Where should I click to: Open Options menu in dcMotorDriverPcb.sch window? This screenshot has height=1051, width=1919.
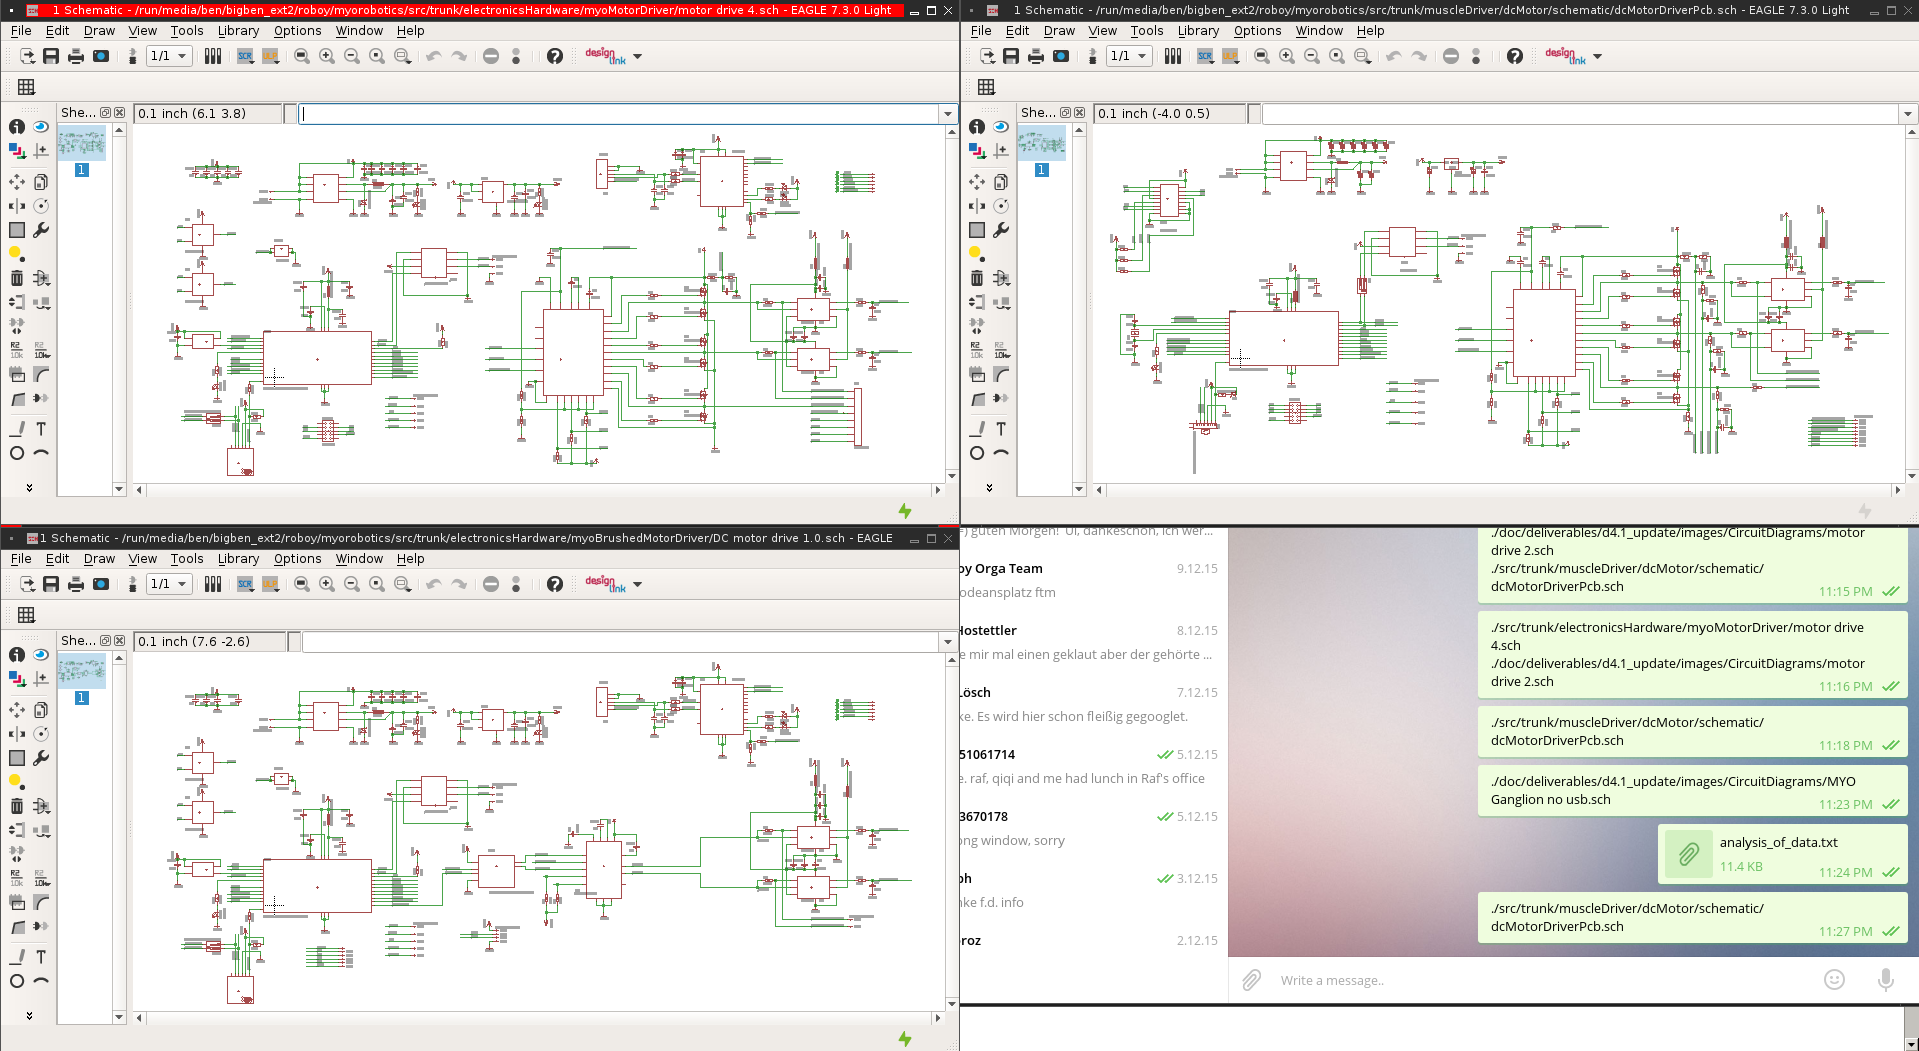1257,31
